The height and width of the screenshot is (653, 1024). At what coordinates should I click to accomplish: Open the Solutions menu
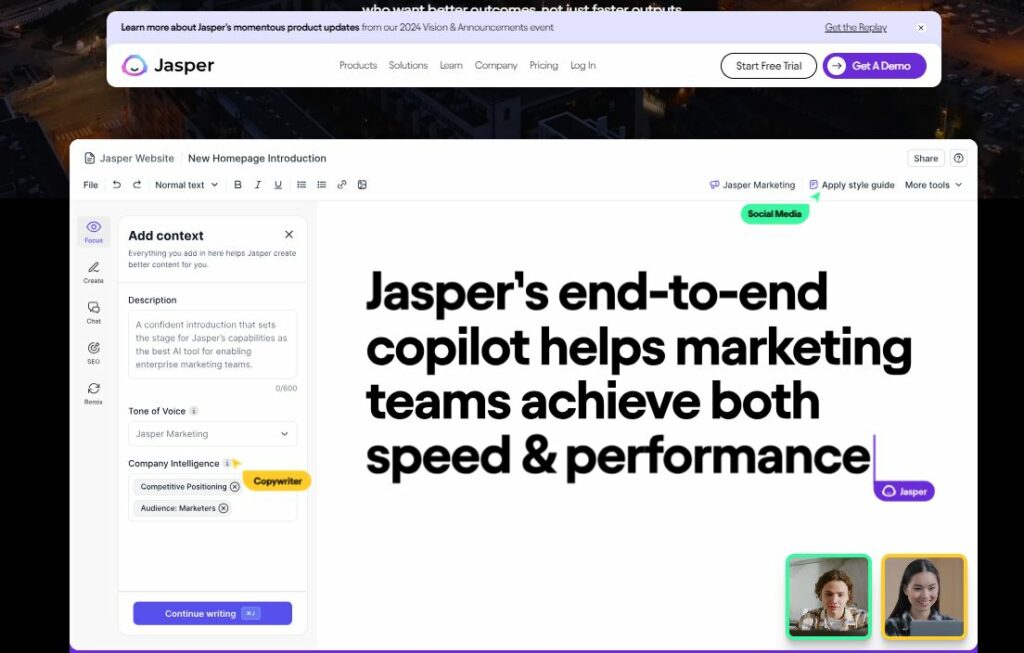(x=408, y=65)
